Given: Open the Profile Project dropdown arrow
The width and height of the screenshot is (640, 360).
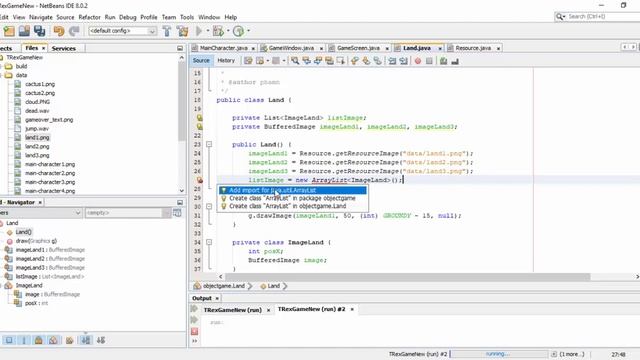Looking at the screenshot, I should click(x=249, y=31).
